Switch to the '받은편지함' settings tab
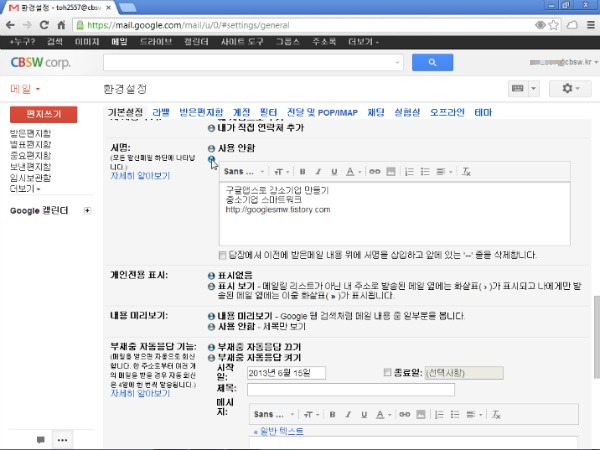Screen dimensions: 600x450 point(201,112)
